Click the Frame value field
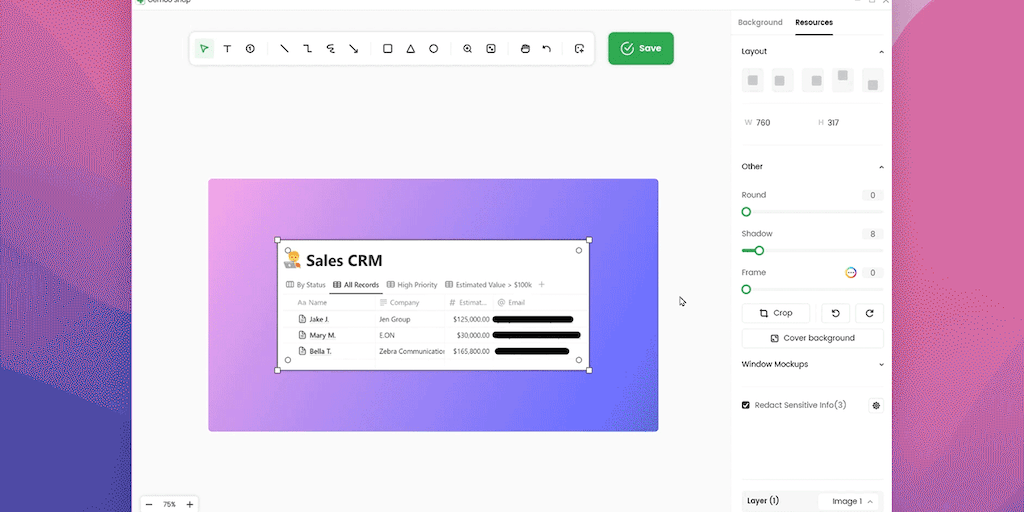This screenshot has width=1024, height=512. point(872,273)
